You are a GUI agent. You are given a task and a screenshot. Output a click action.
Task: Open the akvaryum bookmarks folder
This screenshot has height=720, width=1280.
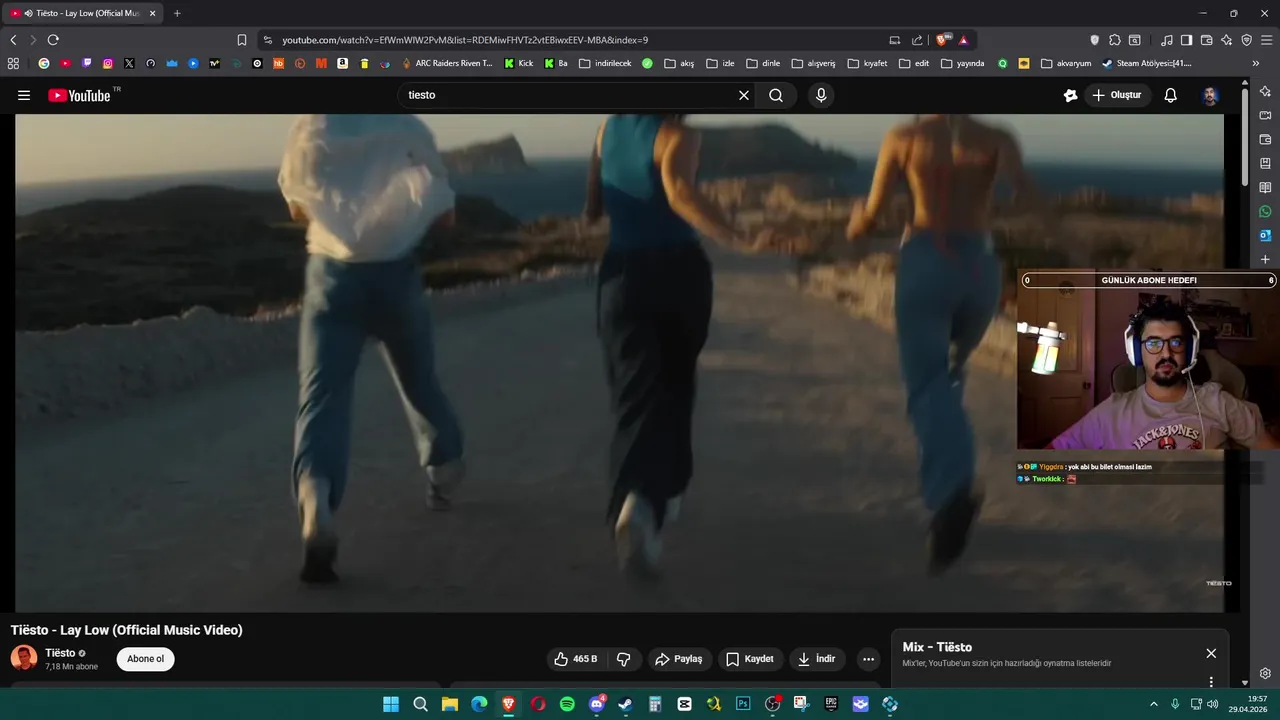1066,63
